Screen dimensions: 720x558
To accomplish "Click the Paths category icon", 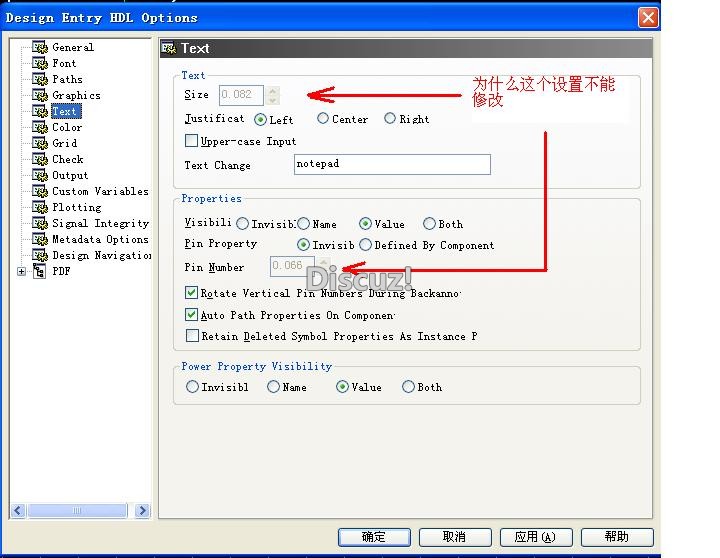I will 40,79.
